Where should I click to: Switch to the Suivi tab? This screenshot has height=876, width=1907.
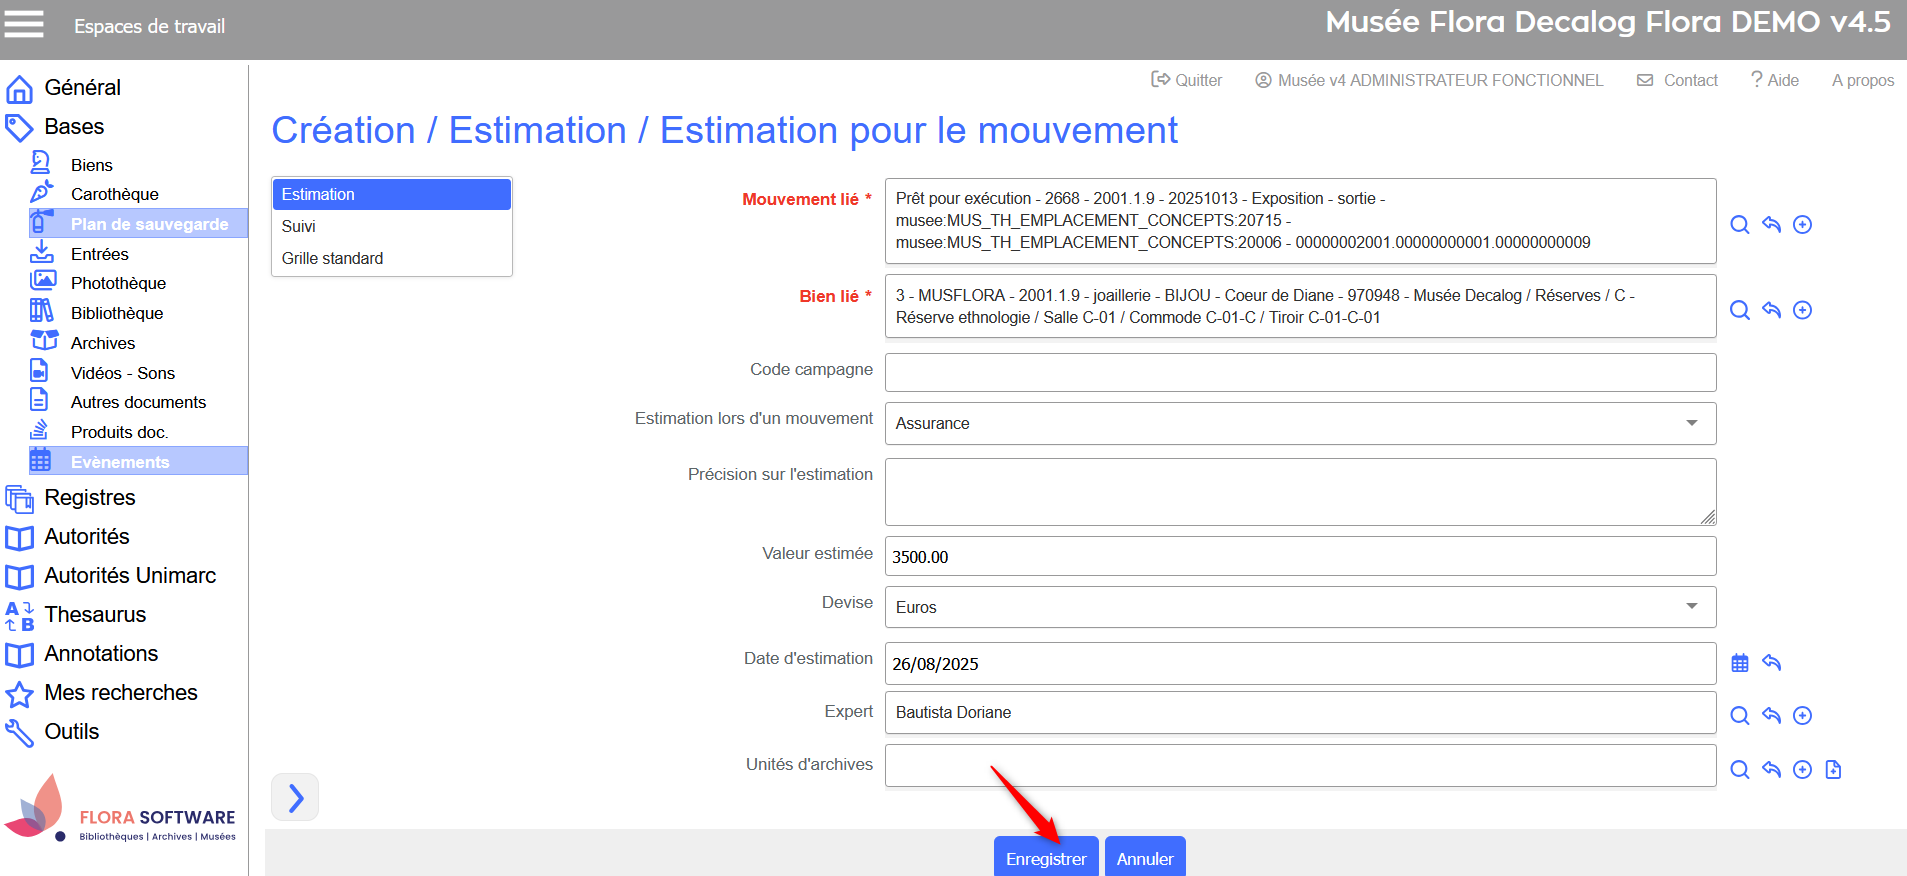click(x=299, y=226)
